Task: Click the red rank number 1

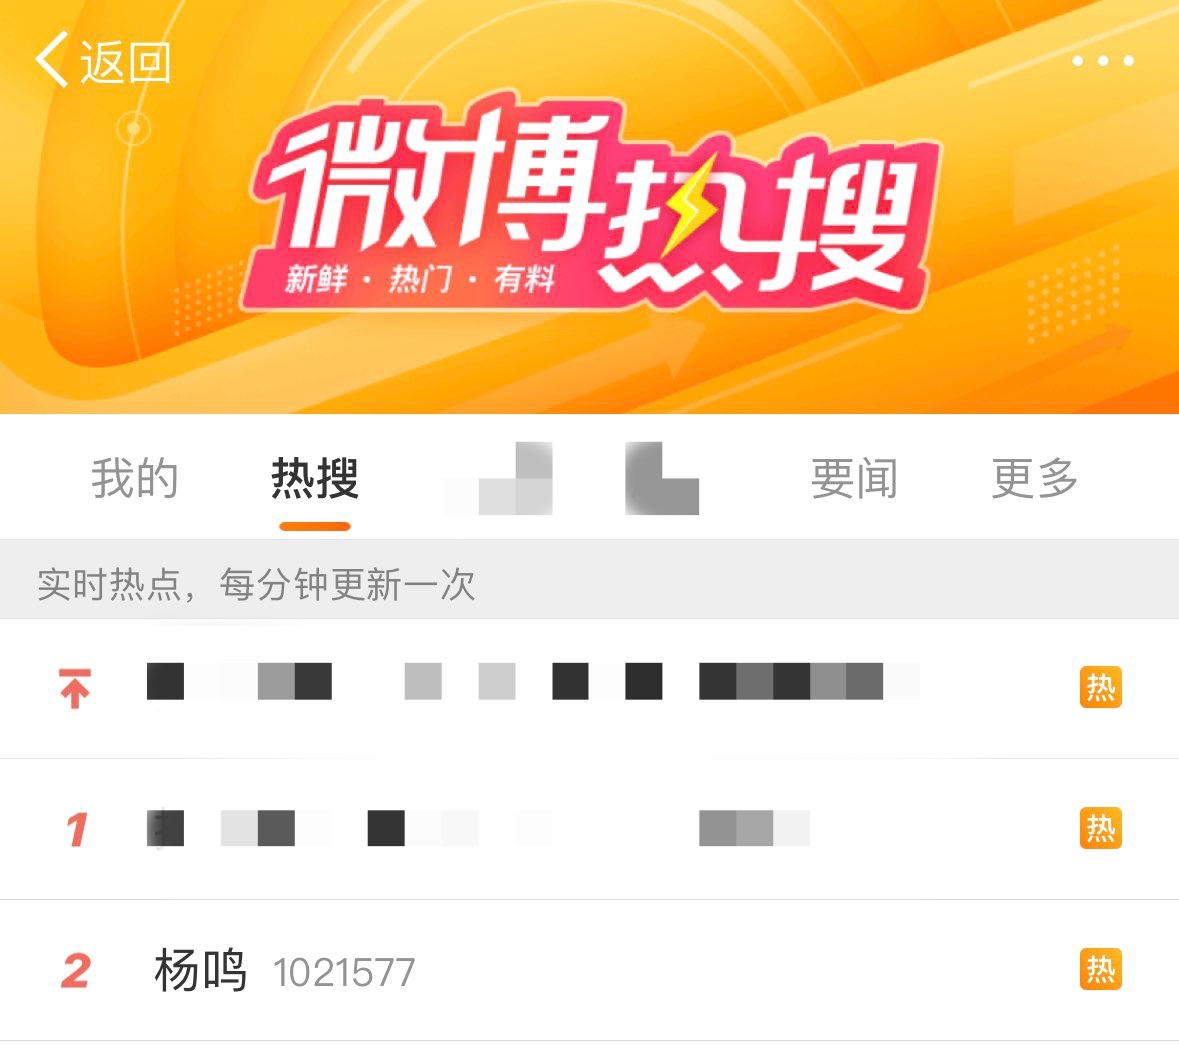Action: pos(76,829)
